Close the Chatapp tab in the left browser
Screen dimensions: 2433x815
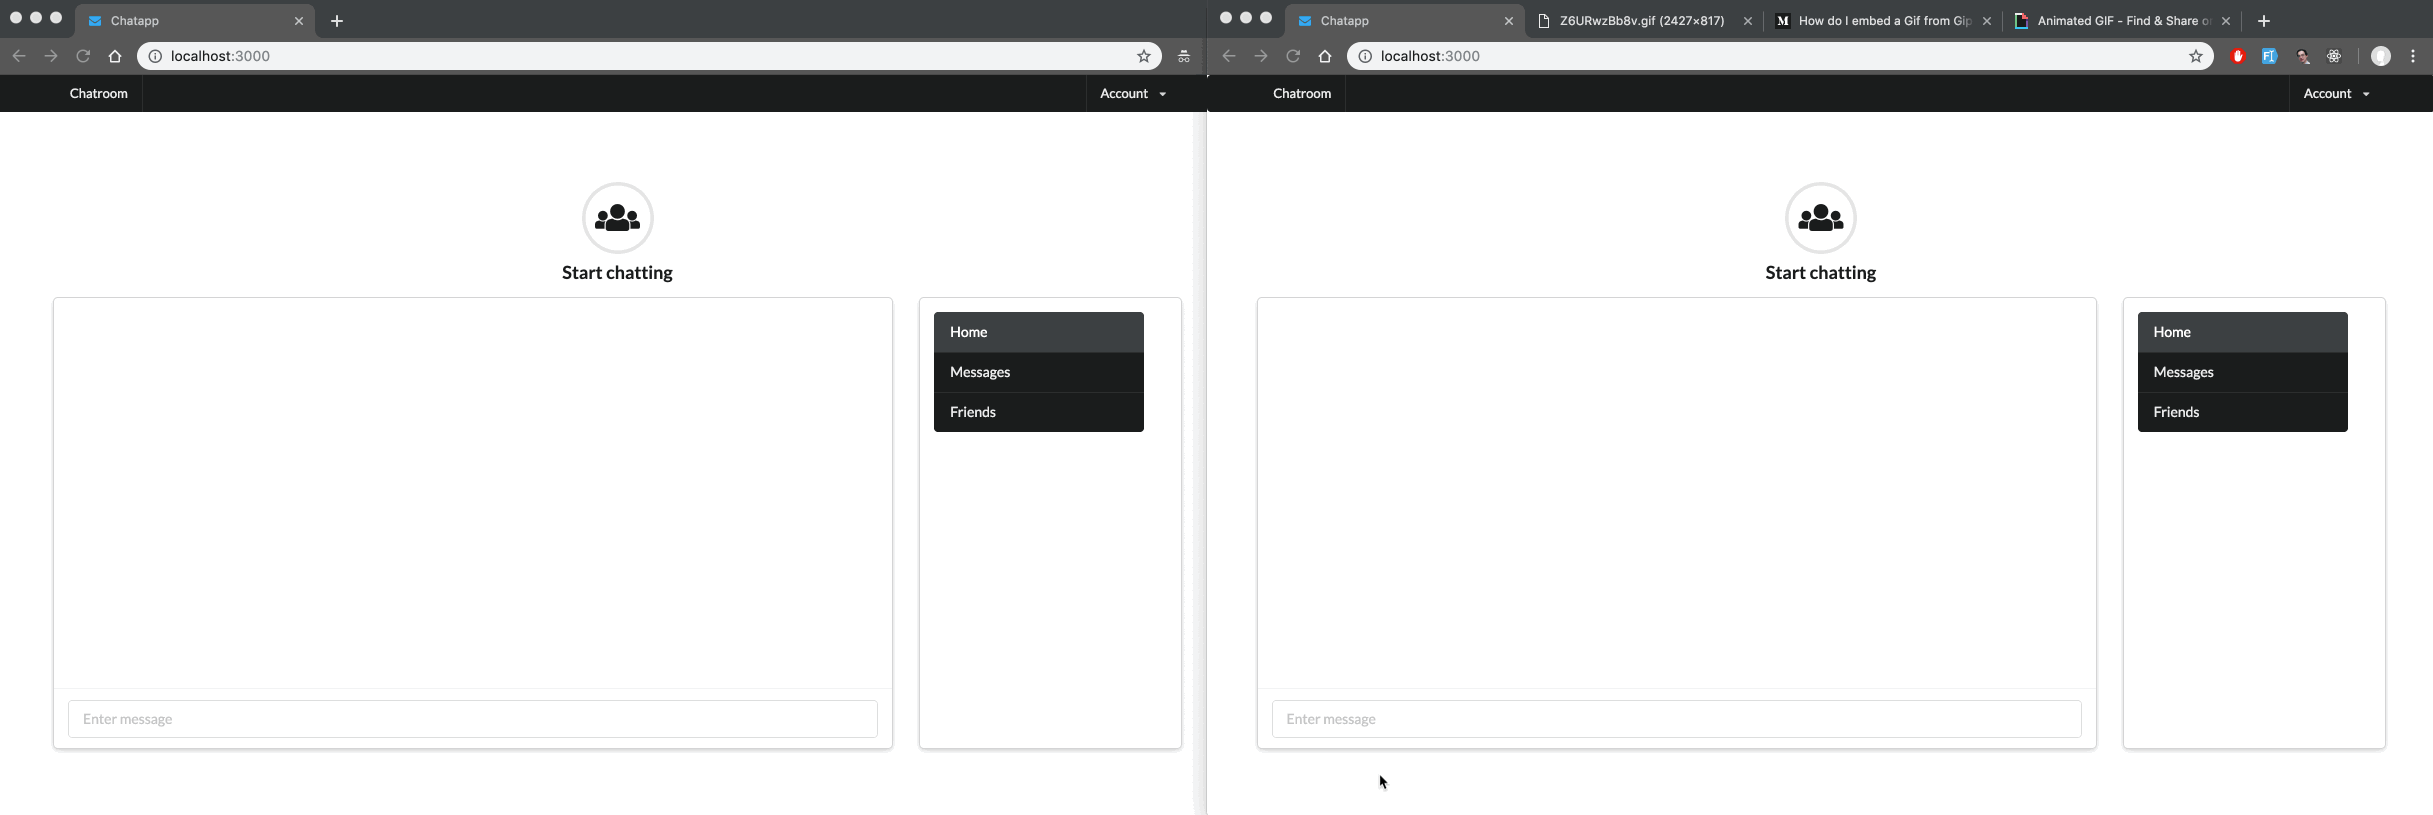(x=298, y=20)
